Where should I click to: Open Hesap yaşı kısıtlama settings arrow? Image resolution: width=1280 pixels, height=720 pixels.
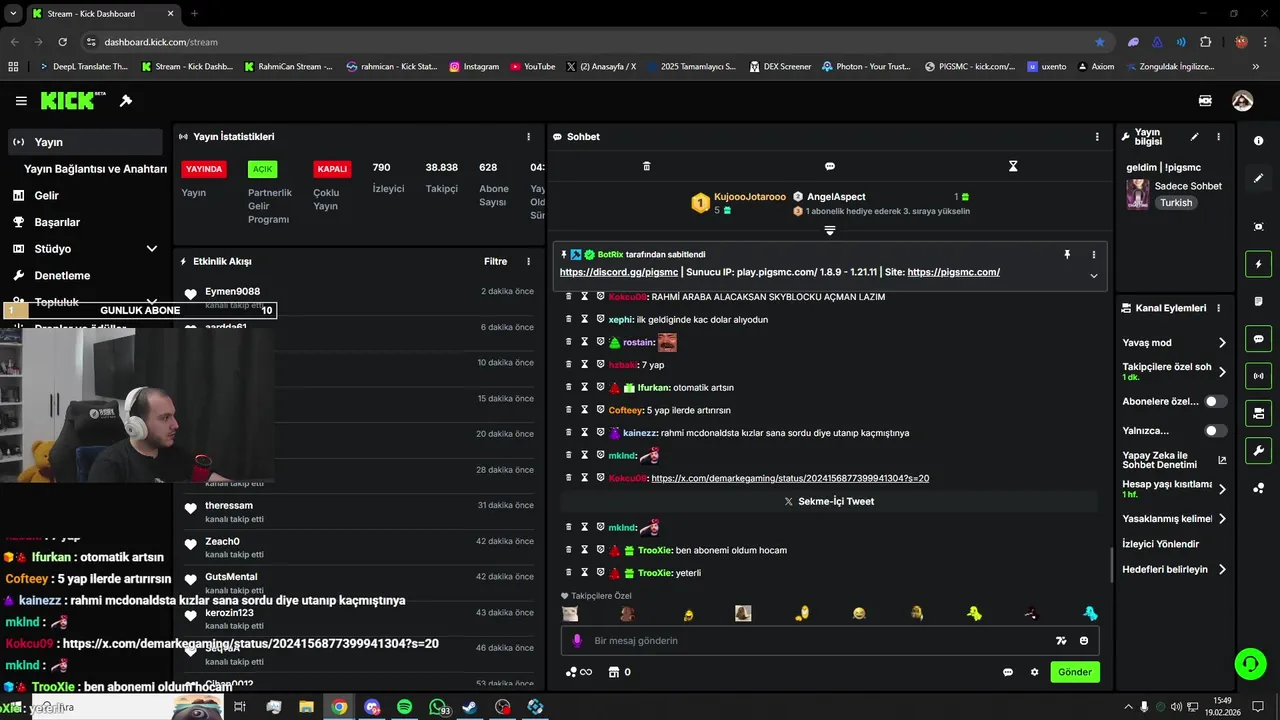1222,488
